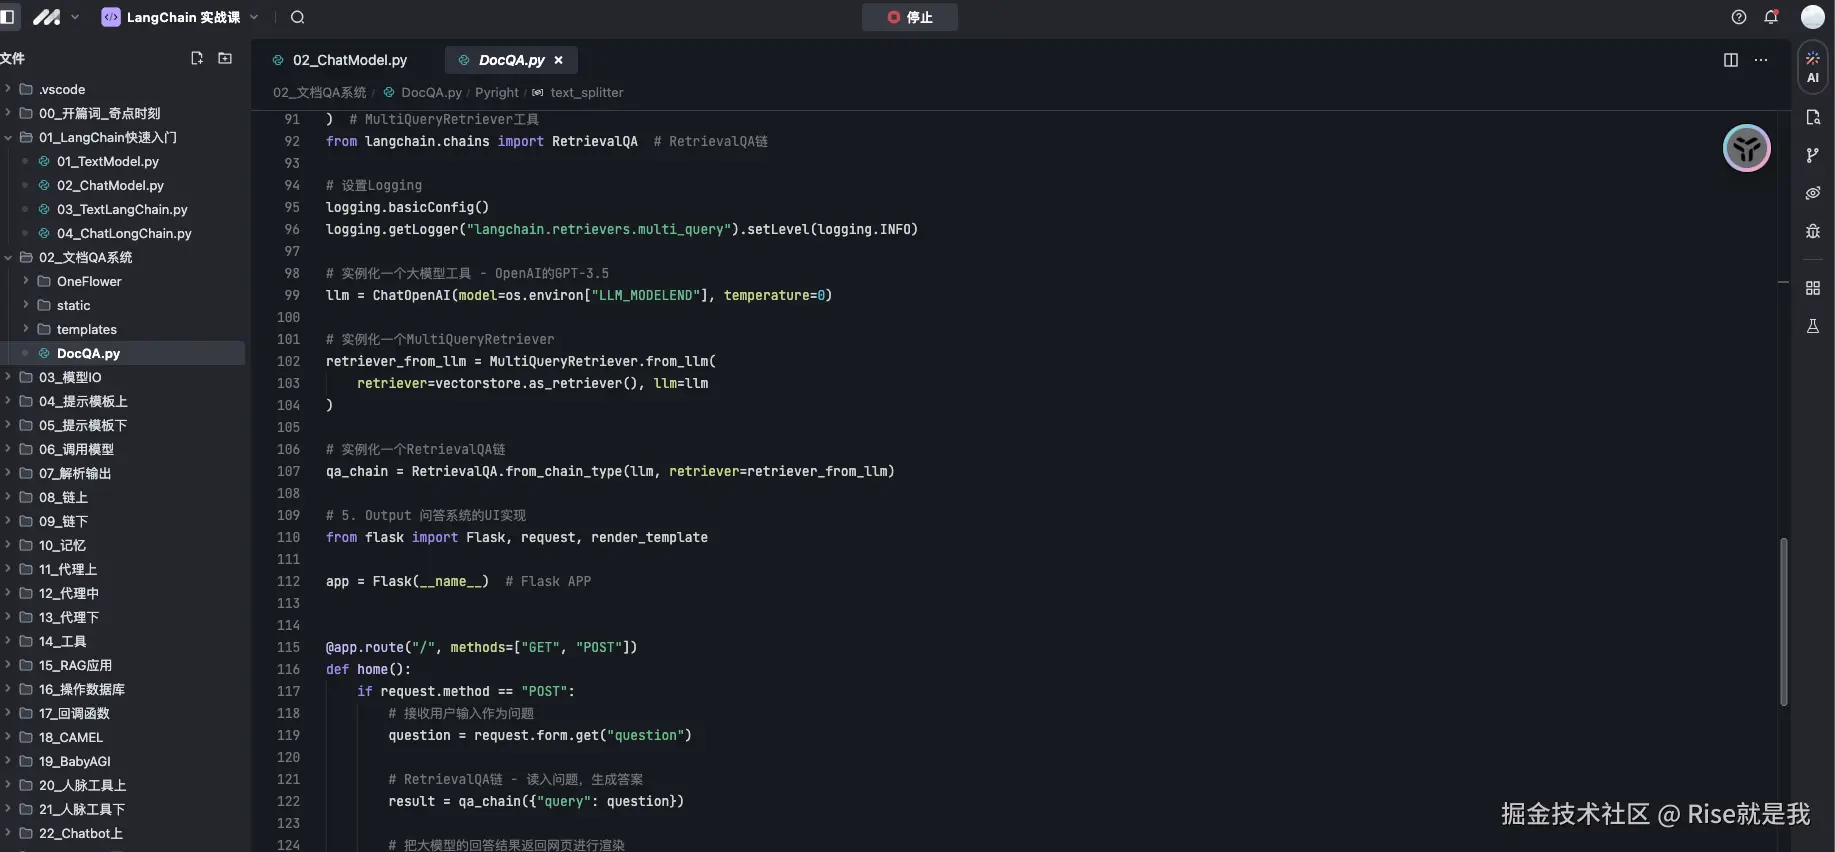
Task: Expand the templates folder
Action: 26,329
